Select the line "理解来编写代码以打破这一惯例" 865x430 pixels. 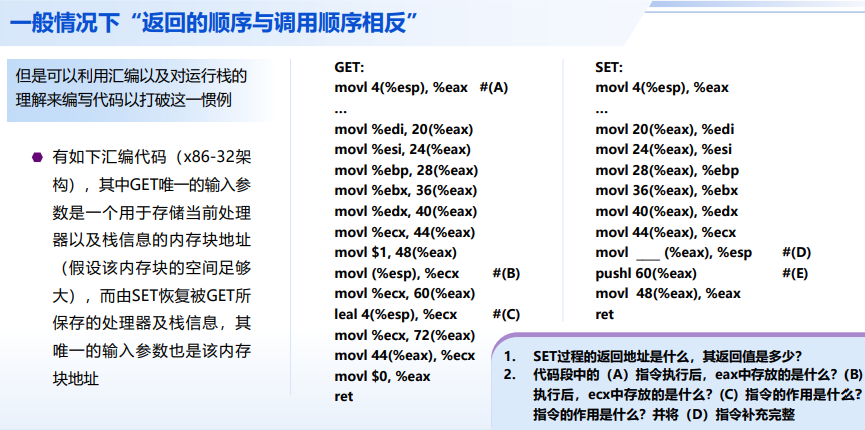[124, 100]
